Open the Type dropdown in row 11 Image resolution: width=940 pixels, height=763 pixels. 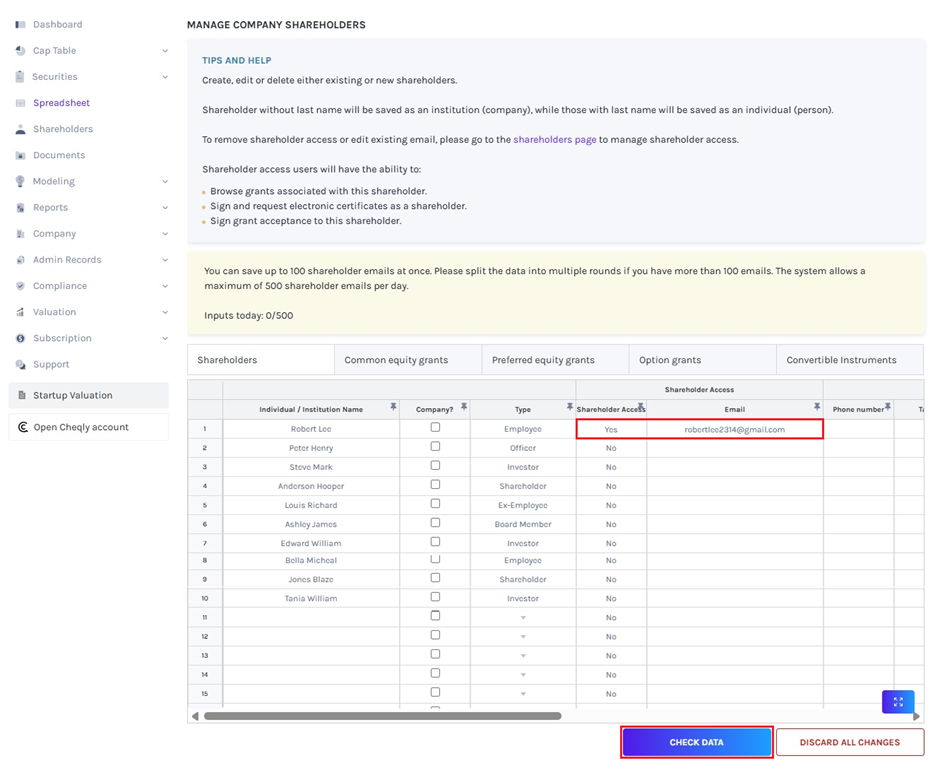(x=523, y=618)
